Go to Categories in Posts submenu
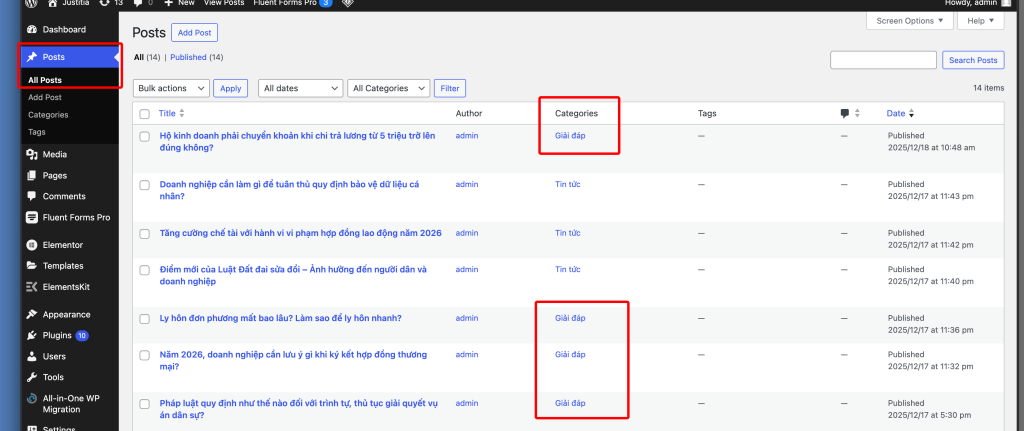The height and width of the screenshot is (431, 1024). (48, 115)
